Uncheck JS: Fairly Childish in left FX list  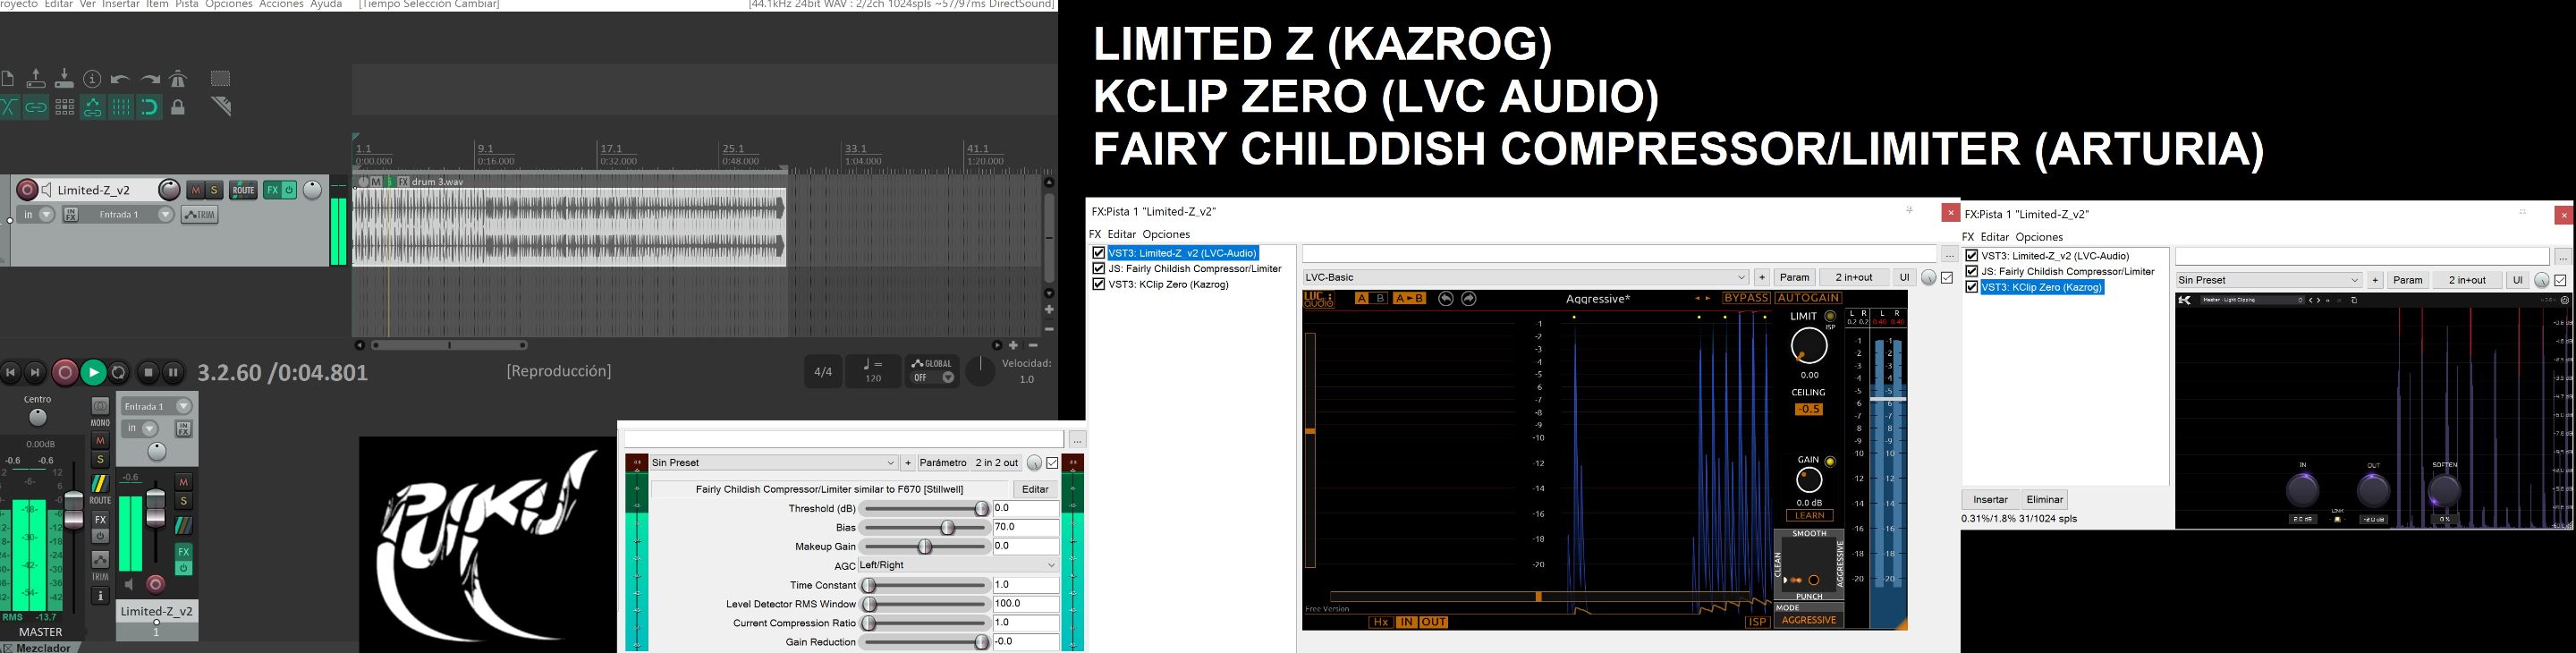tap(1099, 268)
